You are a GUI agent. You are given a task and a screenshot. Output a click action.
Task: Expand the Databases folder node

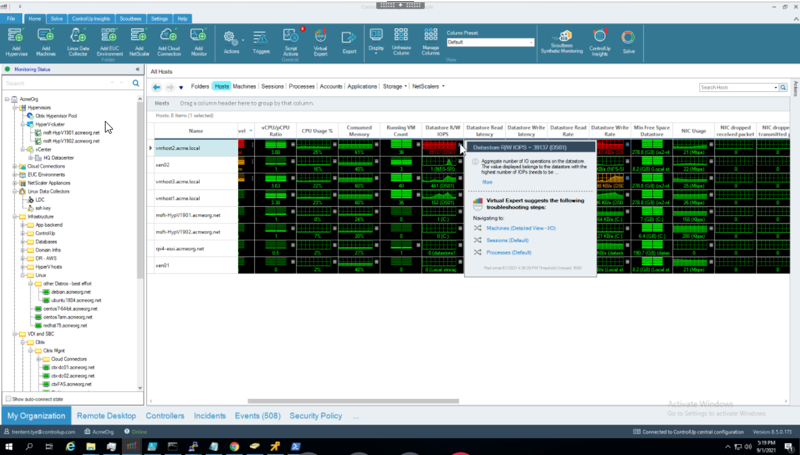pos(23,241)
